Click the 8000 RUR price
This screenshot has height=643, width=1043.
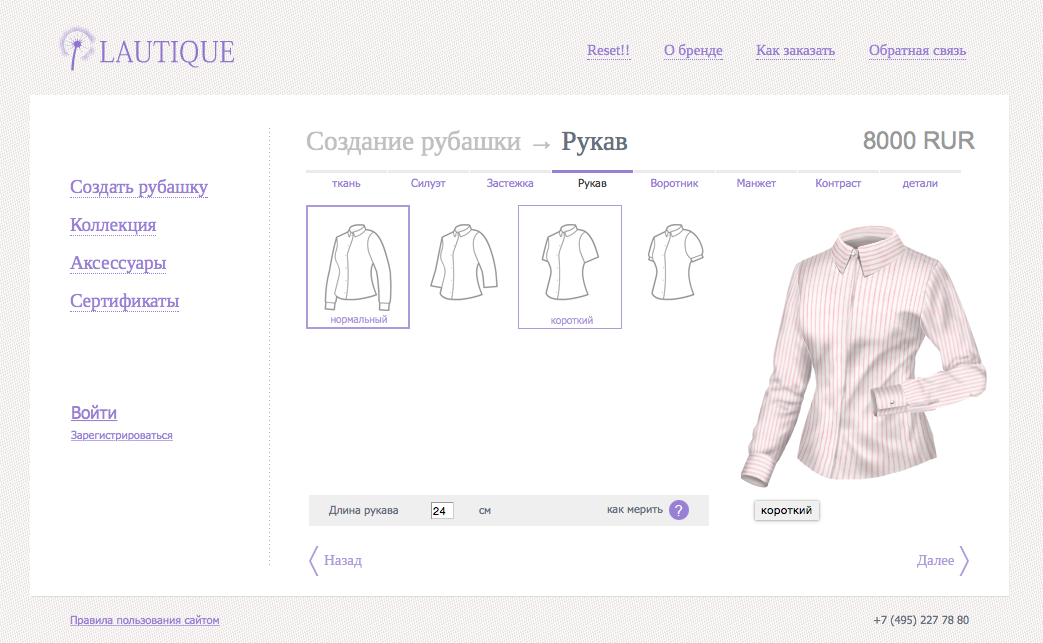(x=919, y=141)
